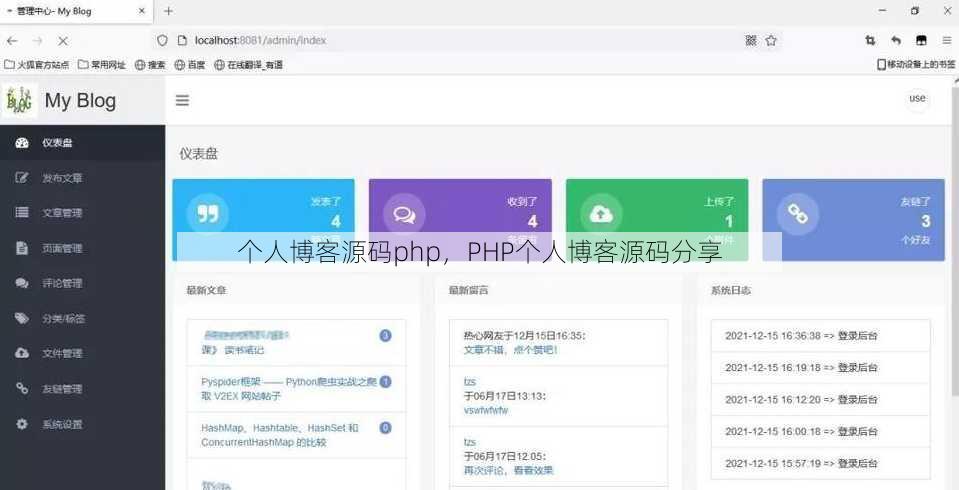Viewport: 959px width, 490px height.
Task: Click the My Blog logo image
Action: [x=20, y=100]
